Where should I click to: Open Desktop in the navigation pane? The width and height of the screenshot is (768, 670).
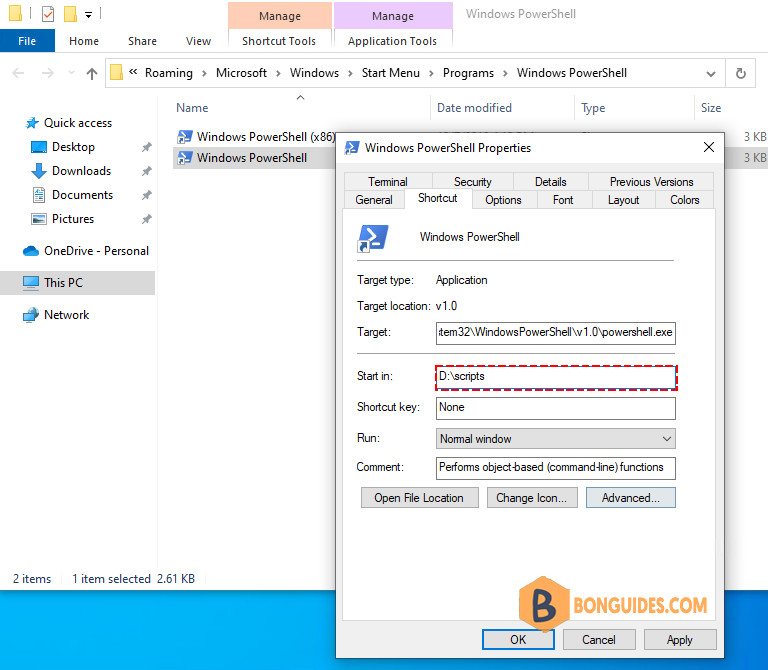tap(73, 147)
